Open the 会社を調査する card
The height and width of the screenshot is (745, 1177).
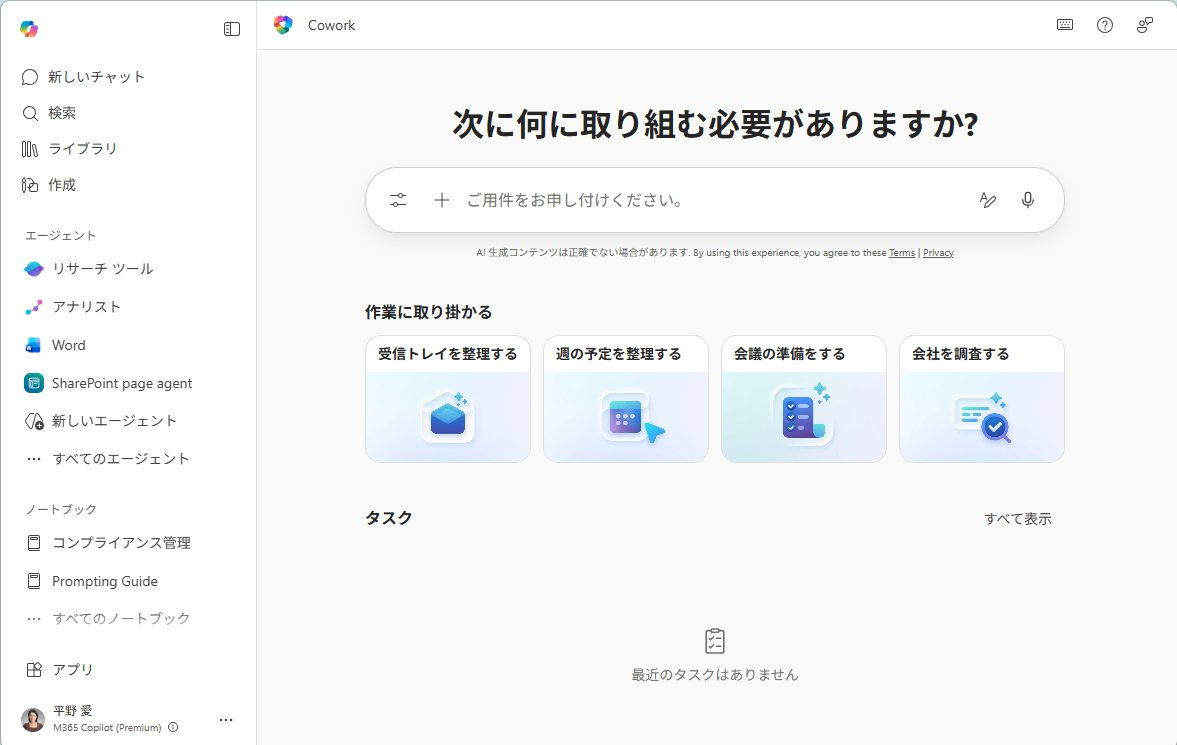[981, 398]
